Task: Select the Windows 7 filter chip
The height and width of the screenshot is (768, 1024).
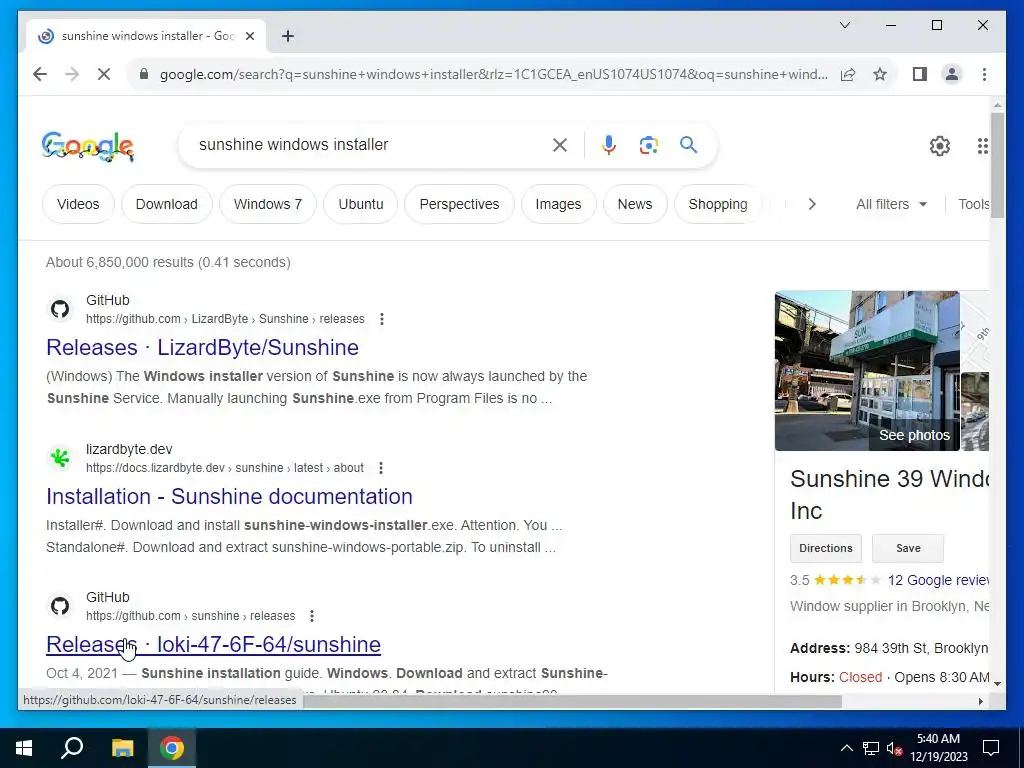Action: point(268,204)
